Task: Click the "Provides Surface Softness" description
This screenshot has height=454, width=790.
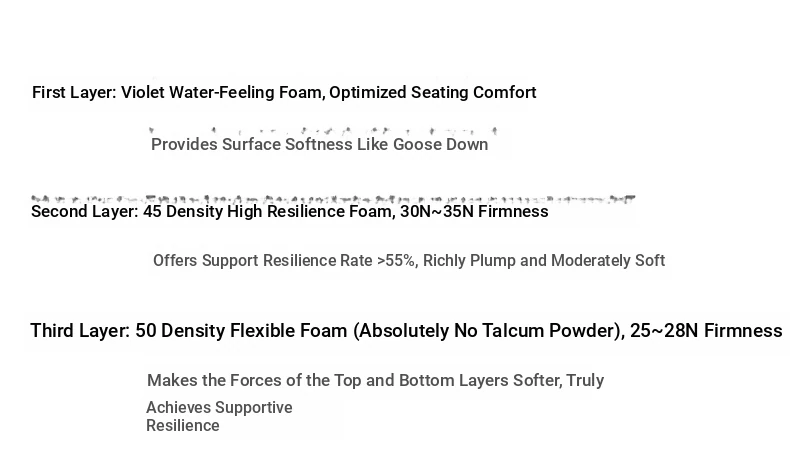Action: tap(252, 145)
